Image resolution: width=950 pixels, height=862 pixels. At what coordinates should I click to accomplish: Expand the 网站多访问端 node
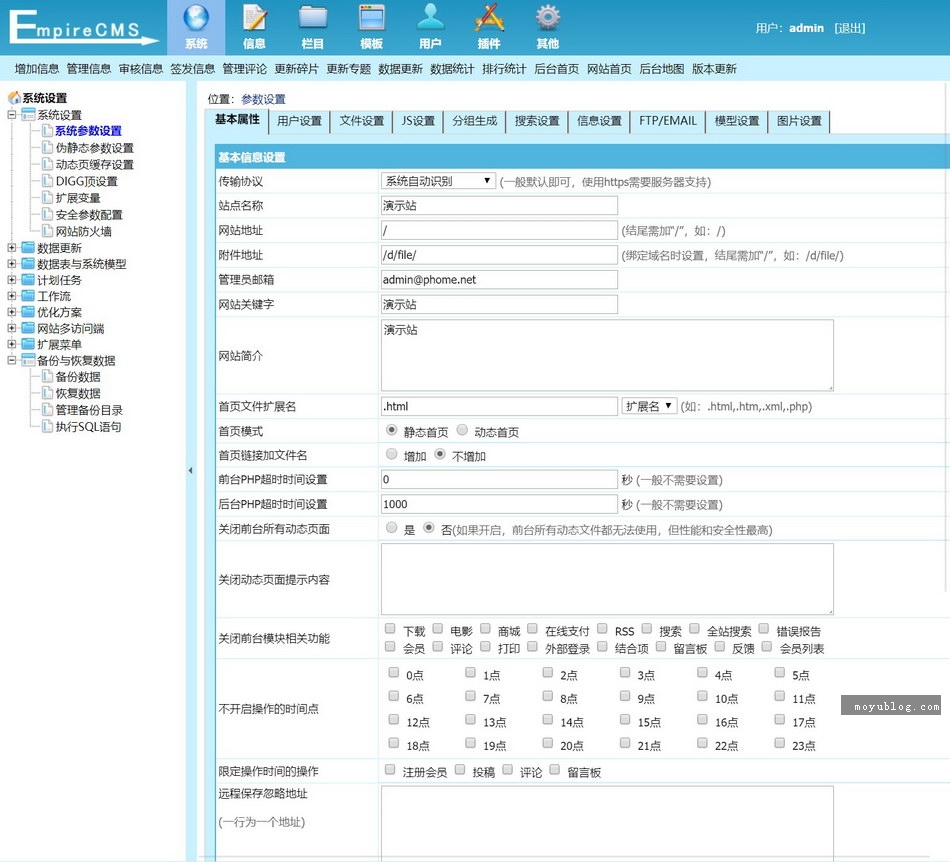pos(12,328)
